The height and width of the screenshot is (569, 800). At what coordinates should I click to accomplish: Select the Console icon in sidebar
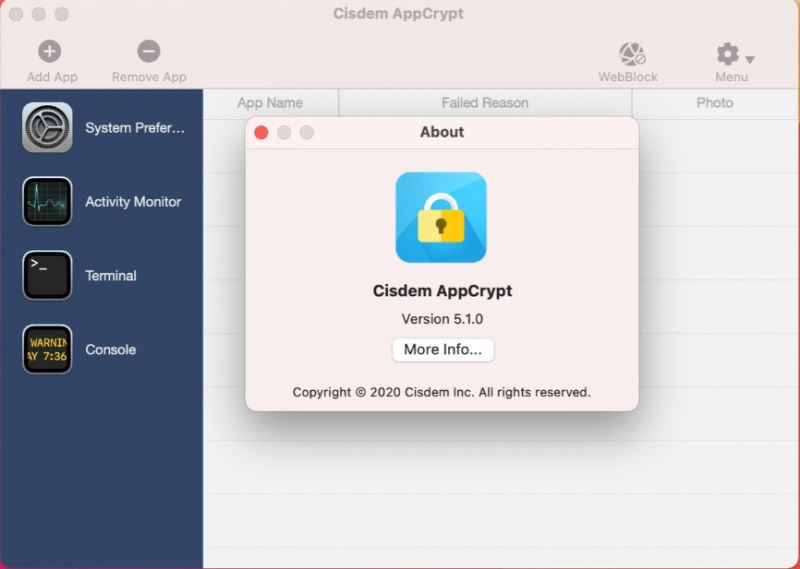(47, 349)
